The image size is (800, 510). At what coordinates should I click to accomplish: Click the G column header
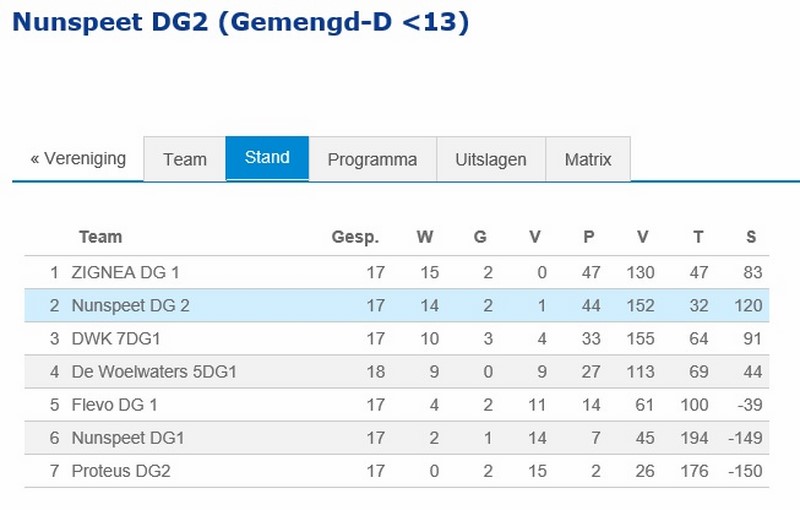tap(480, 237)
